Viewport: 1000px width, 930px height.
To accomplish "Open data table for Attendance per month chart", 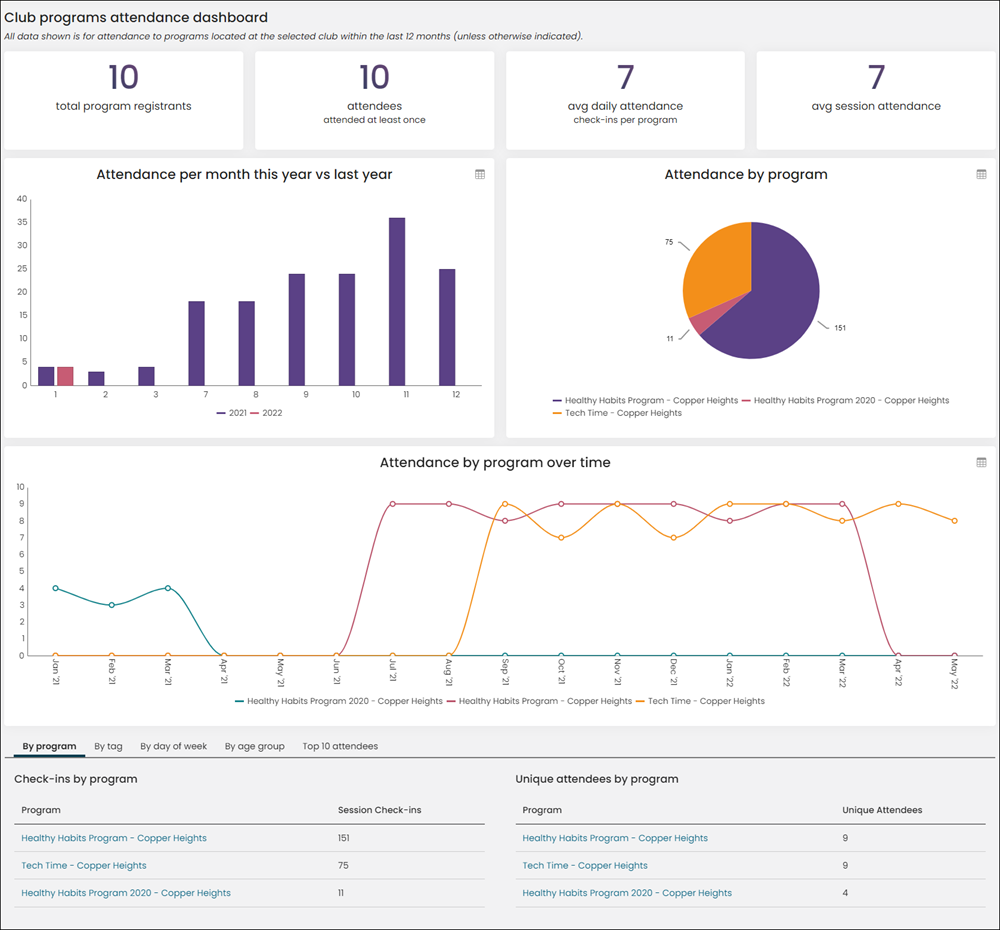I will [480, 174].
